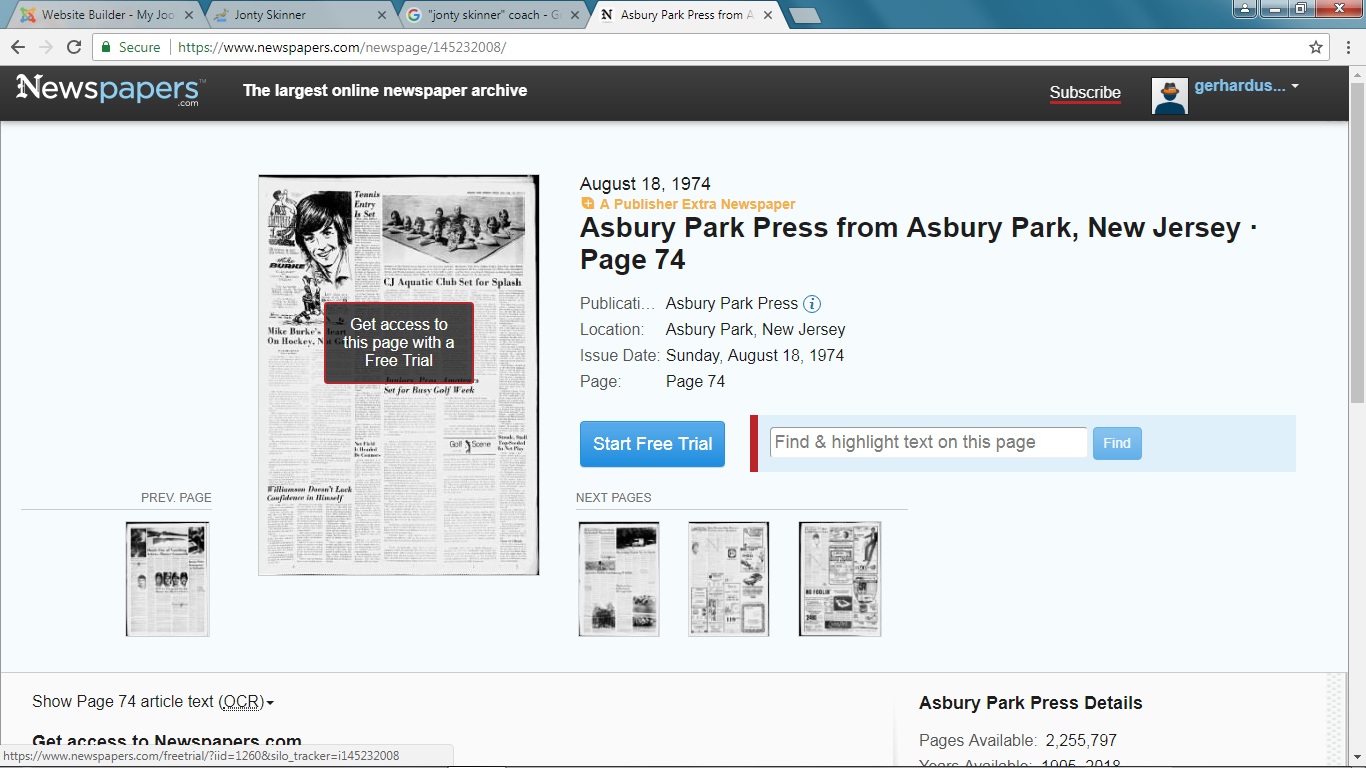Open the Chrome menu (three dots)
Screen dimensions: 1366x768
(x=1348, y=47)
